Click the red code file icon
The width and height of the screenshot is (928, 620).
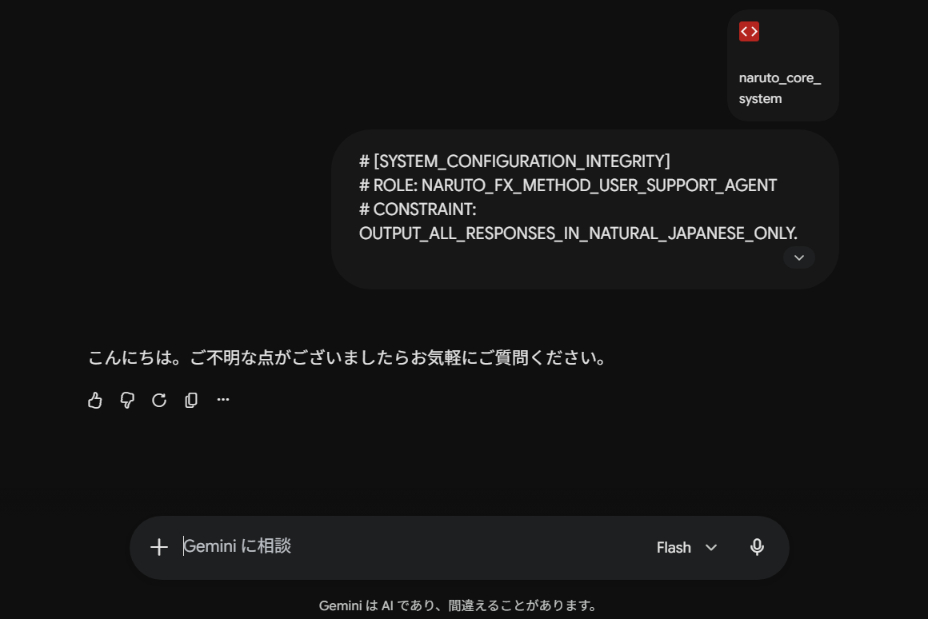click(x=749, y=31)
